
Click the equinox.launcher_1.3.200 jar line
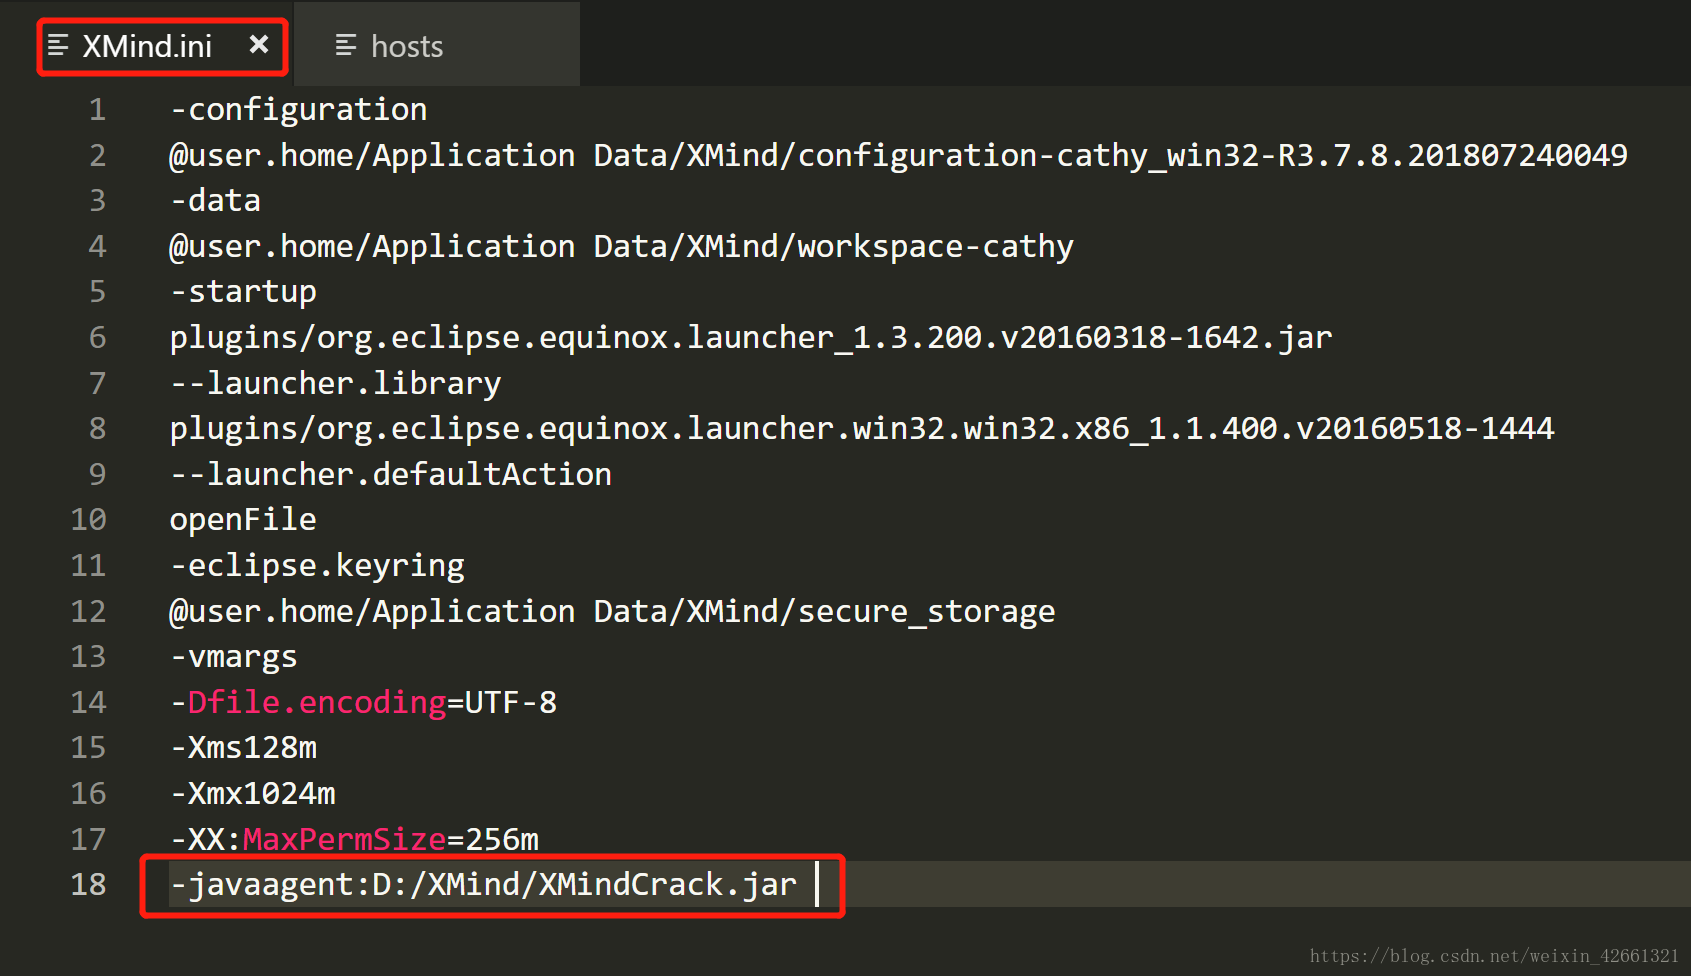coord(751,337)
